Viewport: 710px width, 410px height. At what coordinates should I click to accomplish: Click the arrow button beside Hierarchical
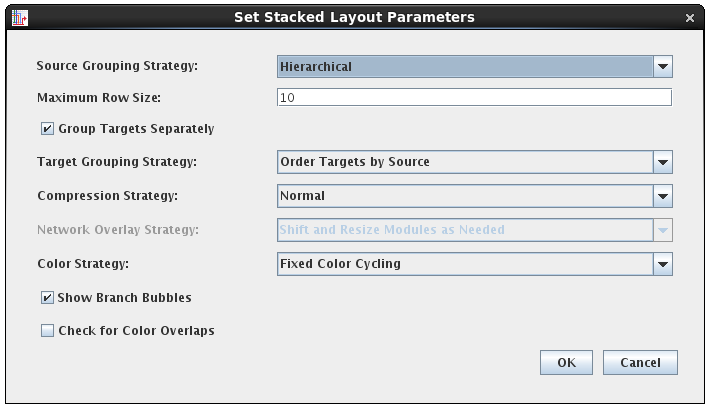(662, 67)
